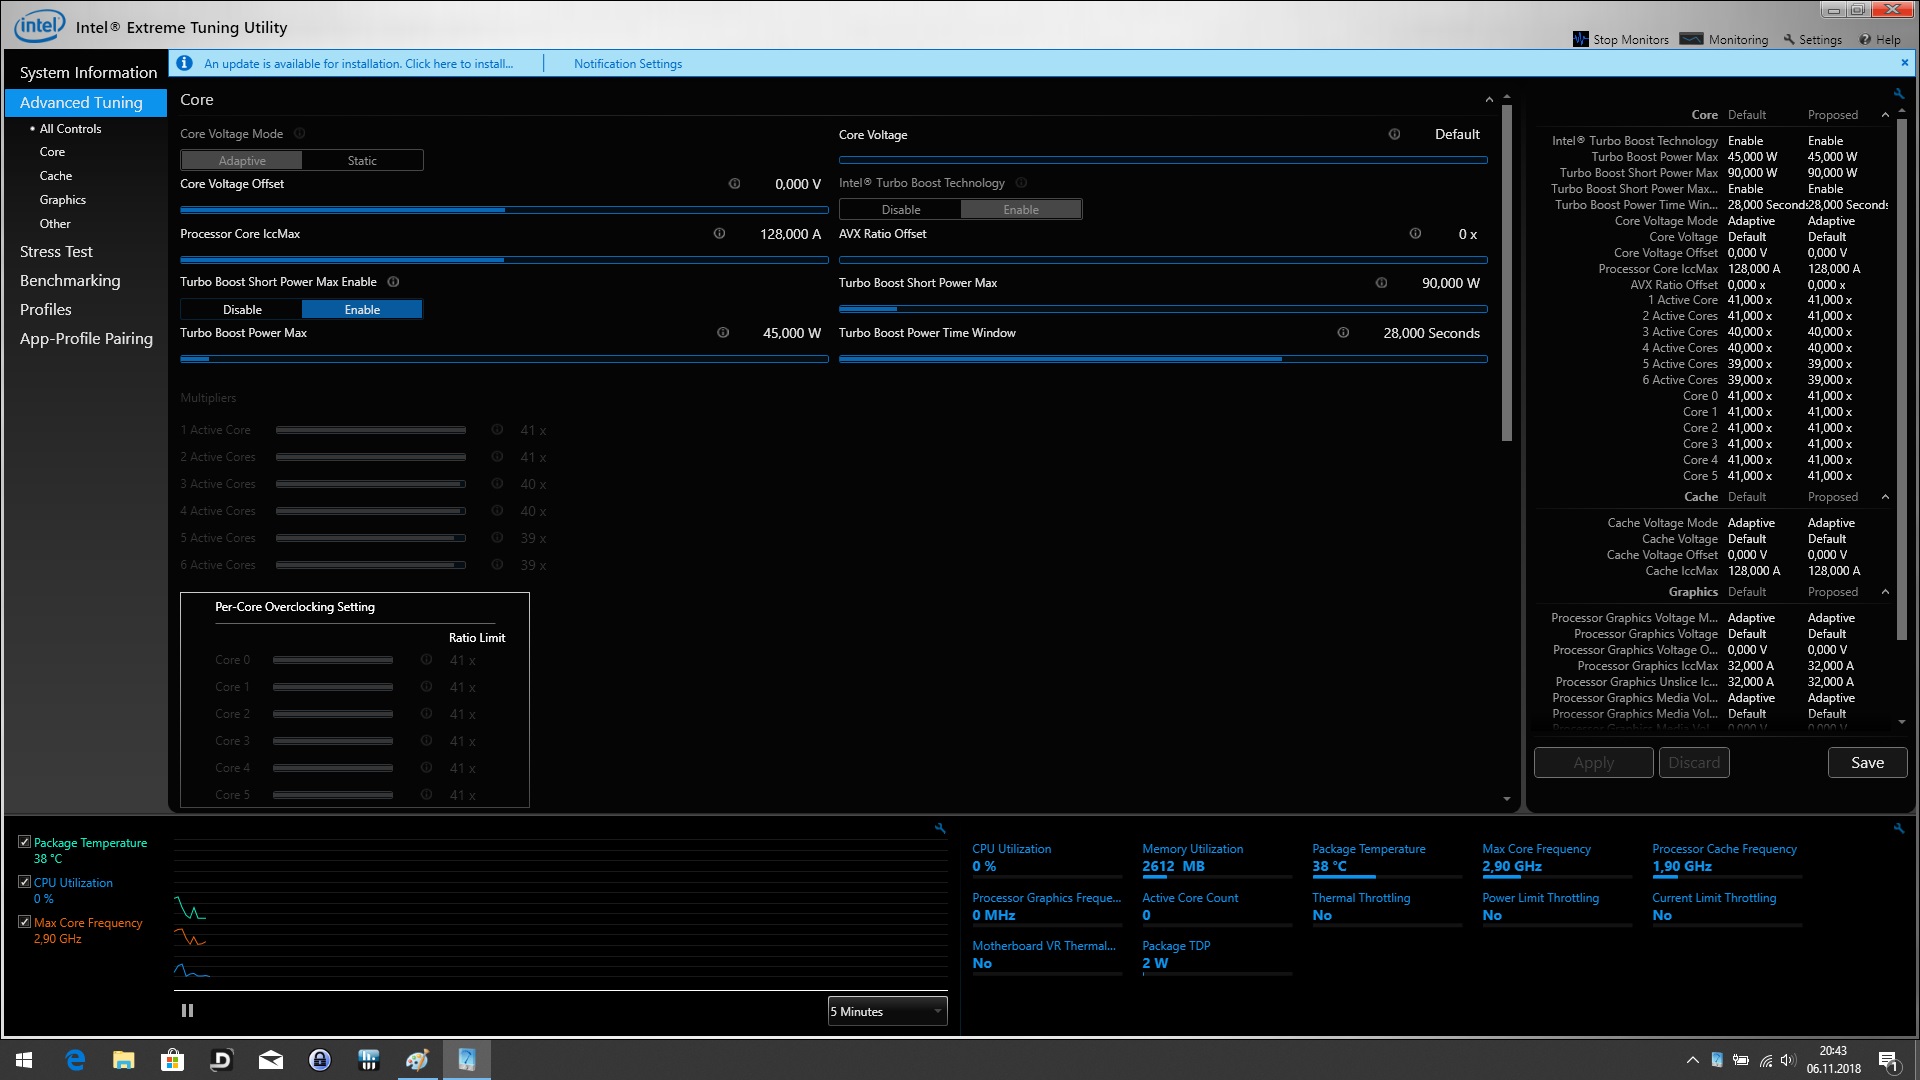Pause the monitoring graph
1920x1080 pixels.
(x=187, y=1011)
